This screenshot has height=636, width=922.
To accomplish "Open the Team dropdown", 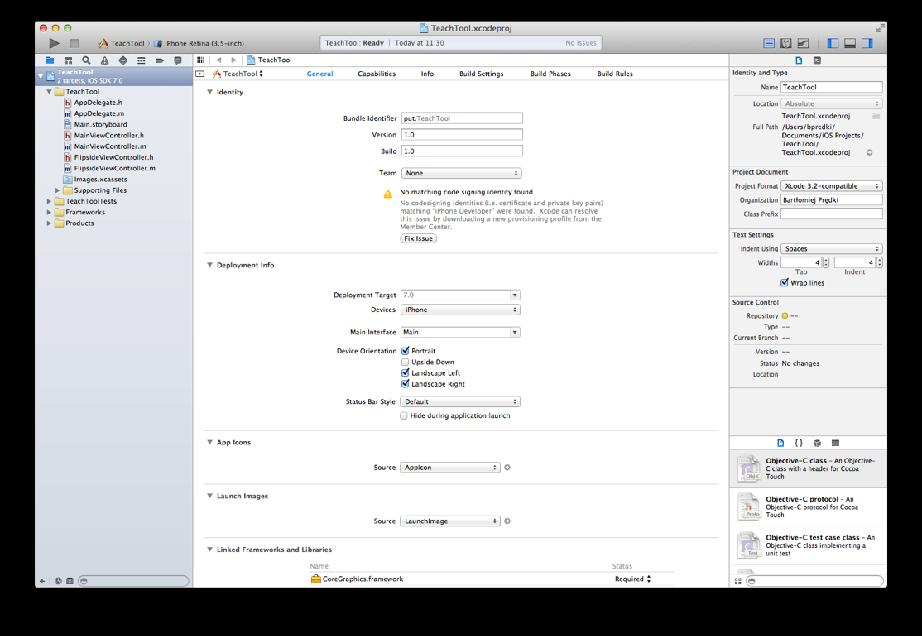I will point(461,173).
